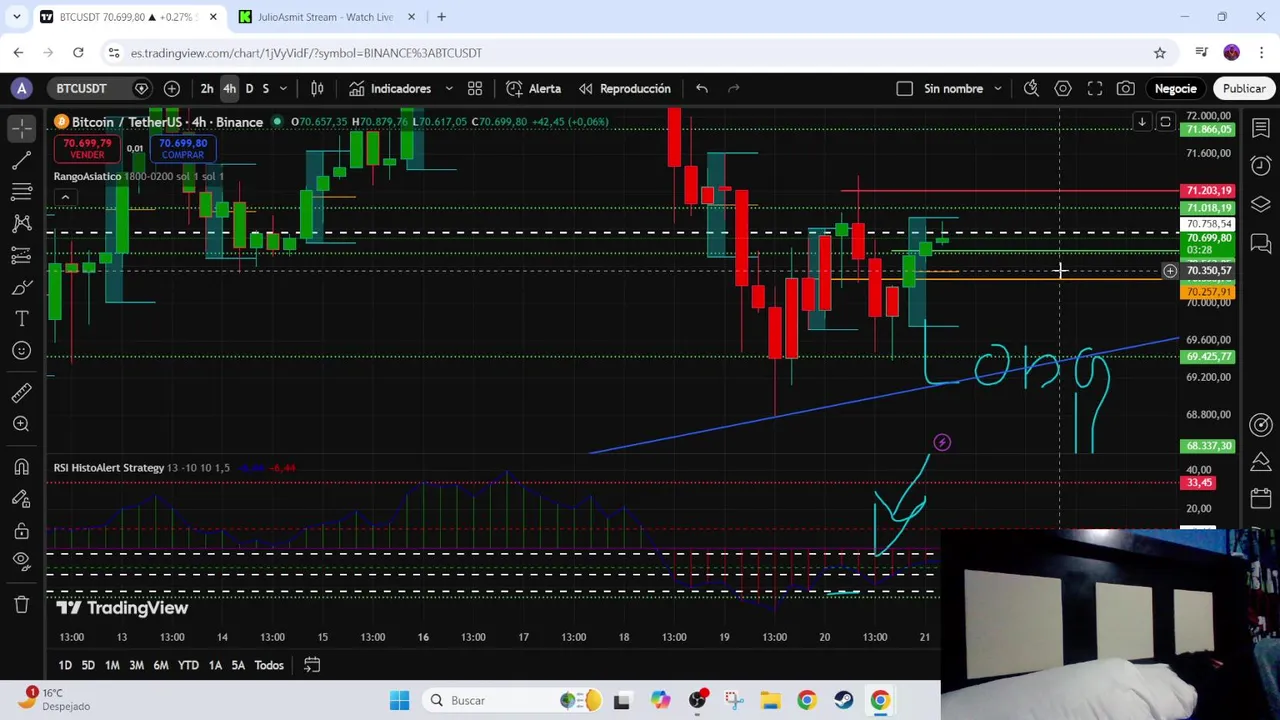Click the add symbol compare plus icon
Image resolution: width=1280 pixels, height=720 pixels.
pyautogui.click(x=172, y=89)
